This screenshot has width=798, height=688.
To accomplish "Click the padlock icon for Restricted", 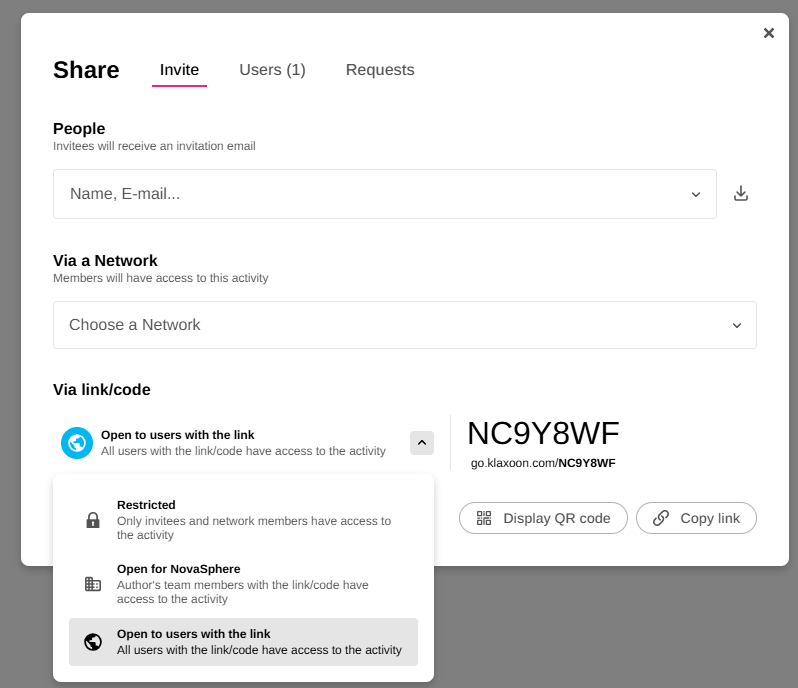I will click(x=93, y=520).
